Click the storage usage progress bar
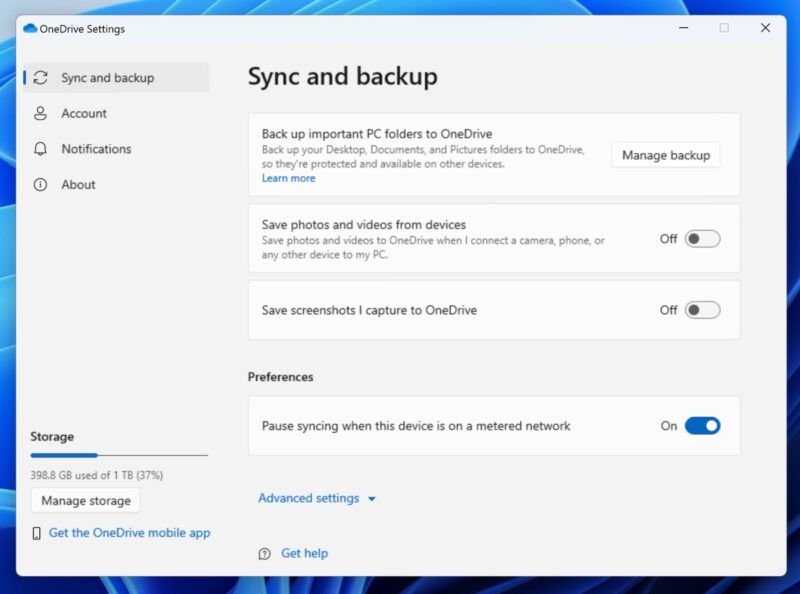This screenshot has height=594, width=800. click(119, 456)
